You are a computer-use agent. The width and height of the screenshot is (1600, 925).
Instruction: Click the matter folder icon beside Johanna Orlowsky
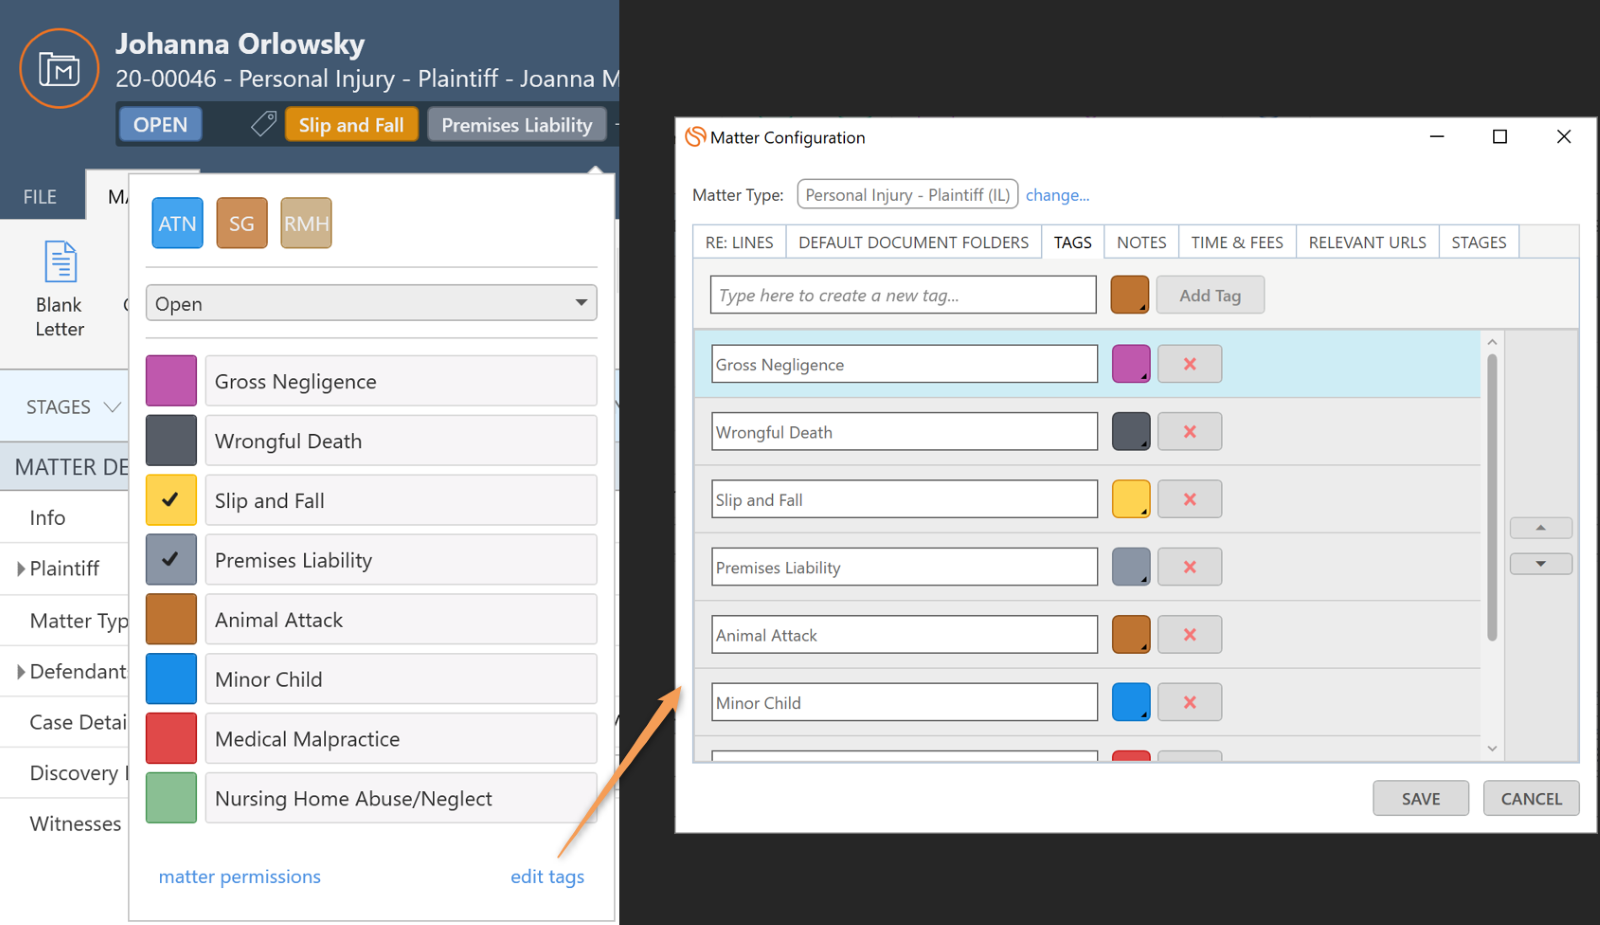[59, 69]
